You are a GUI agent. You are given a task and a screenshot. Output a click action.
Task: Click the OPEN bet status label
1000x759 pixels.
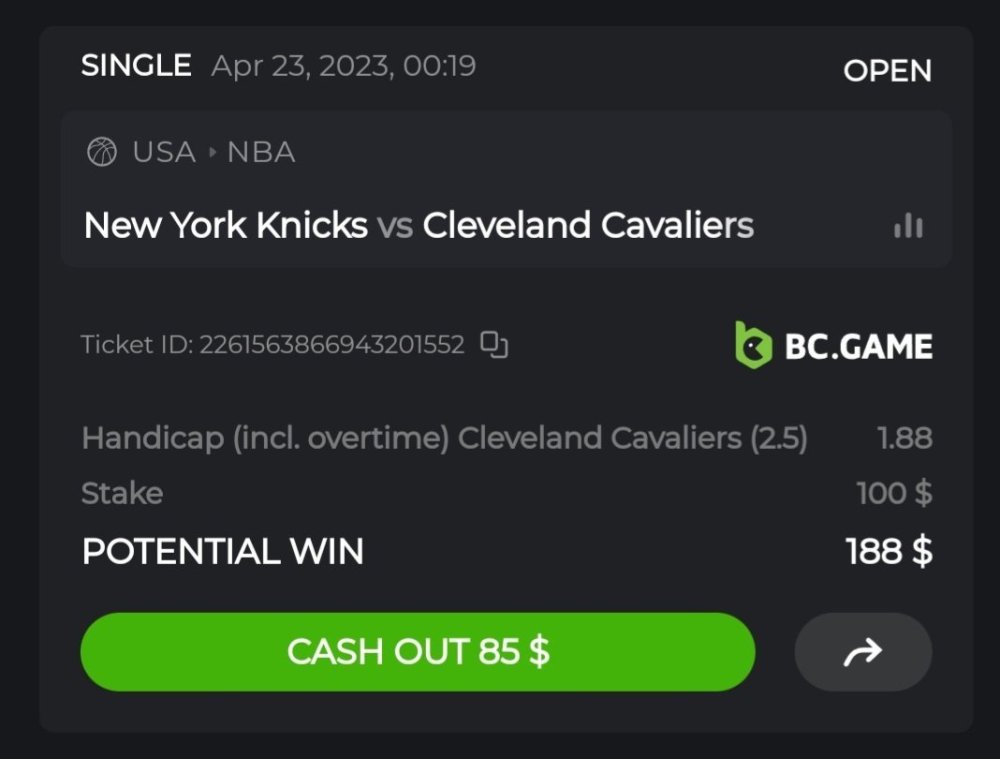[887, 71]
